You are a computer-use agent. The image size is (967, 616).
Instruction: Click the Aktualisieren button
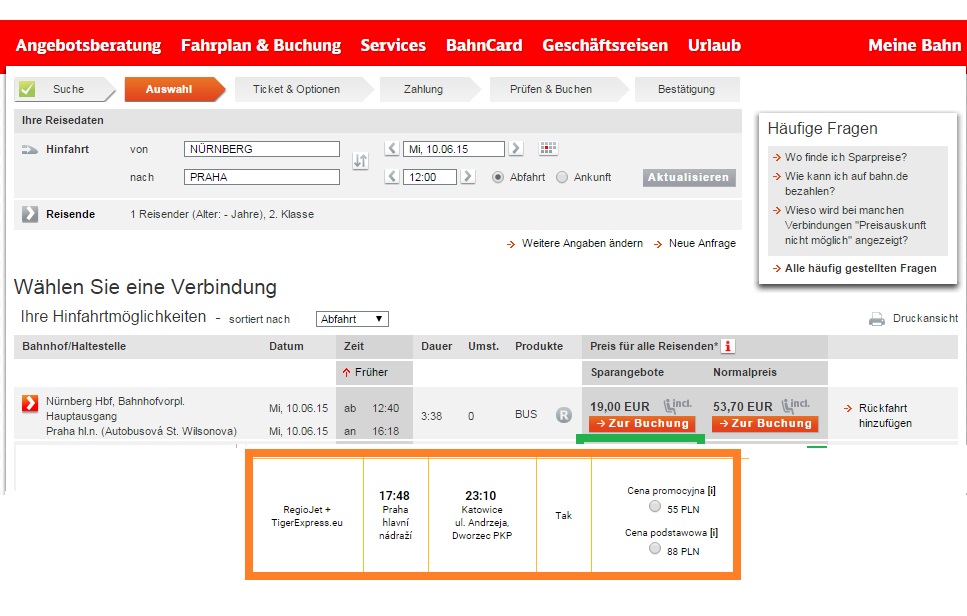688,178
